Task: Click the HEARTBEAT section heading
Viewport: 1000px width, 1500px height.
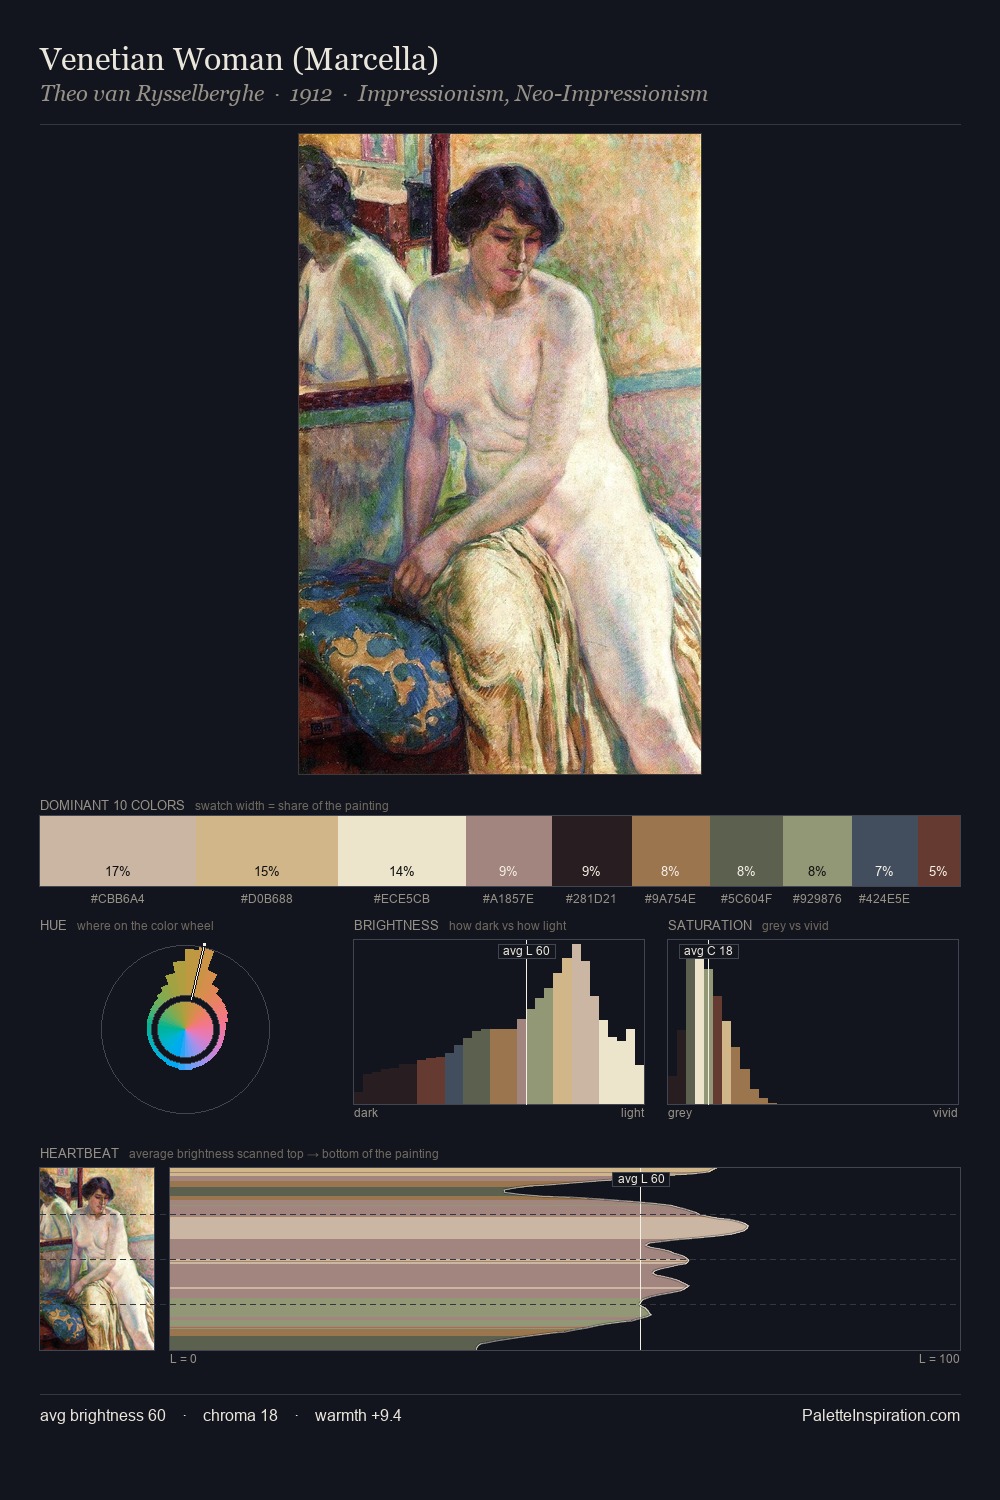Action: [79, 1153]
